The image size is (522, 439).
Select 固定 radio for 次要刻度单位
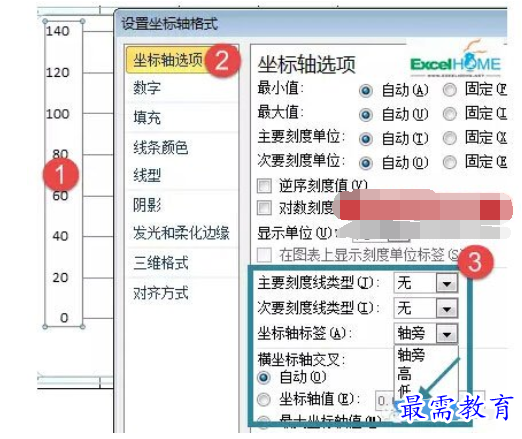(x=450, y=162)
